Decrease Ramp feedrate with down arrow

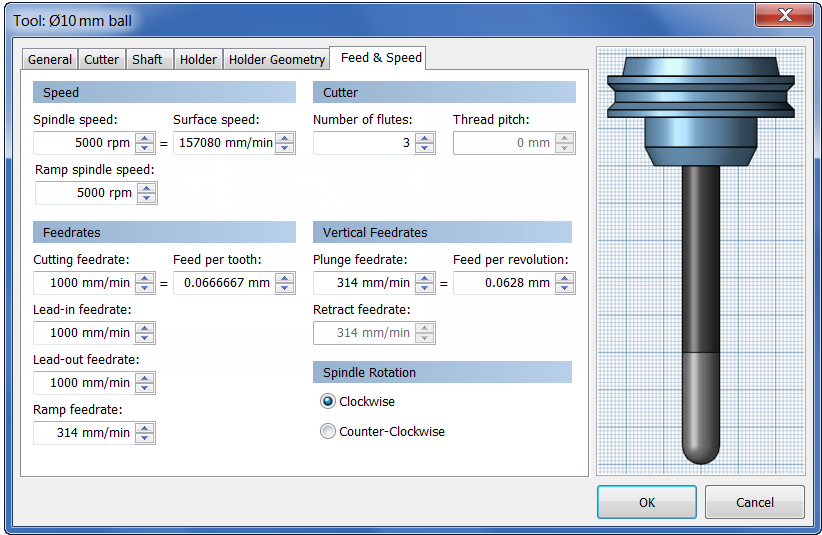click(x=145, y=438)
